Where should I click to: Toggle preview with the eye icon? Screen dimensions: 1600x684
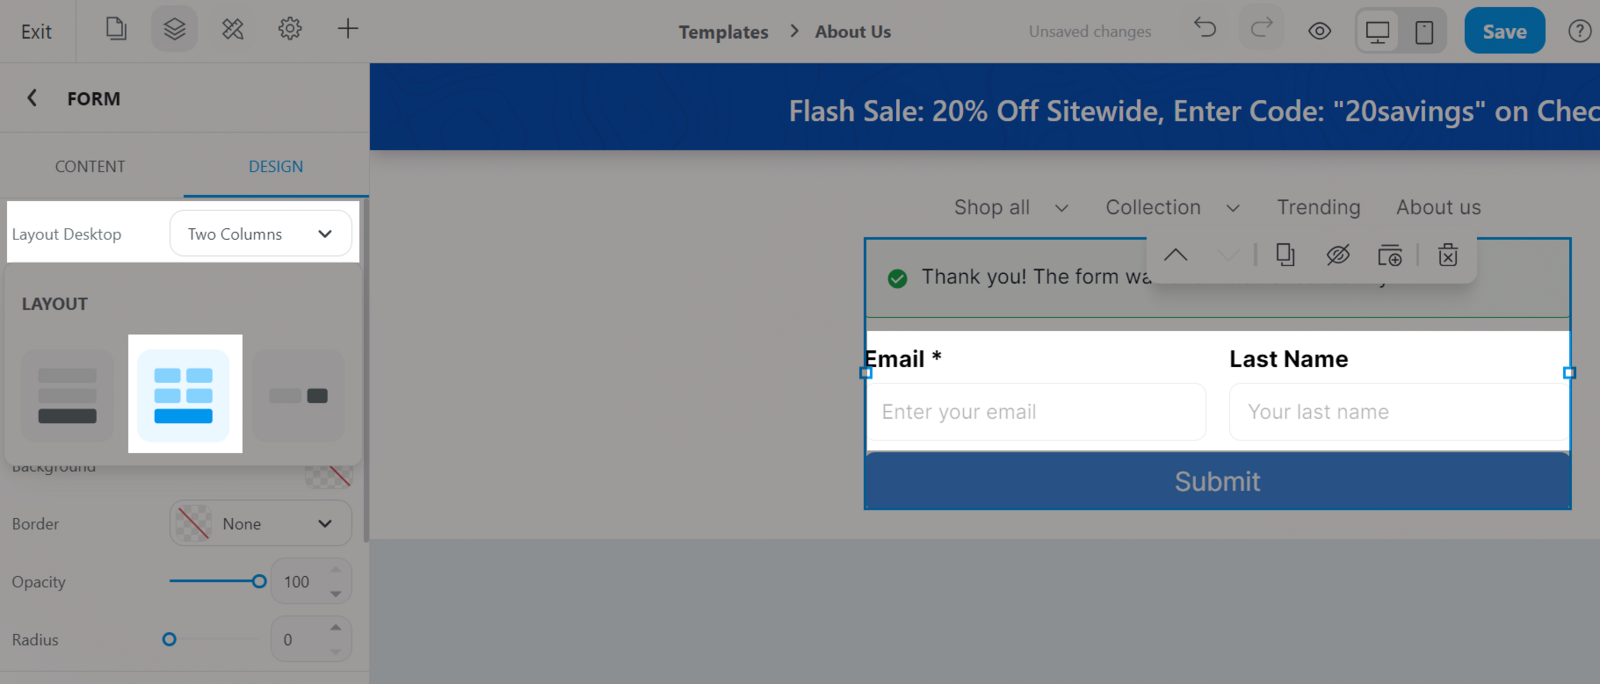click(x=1320, y=31)
